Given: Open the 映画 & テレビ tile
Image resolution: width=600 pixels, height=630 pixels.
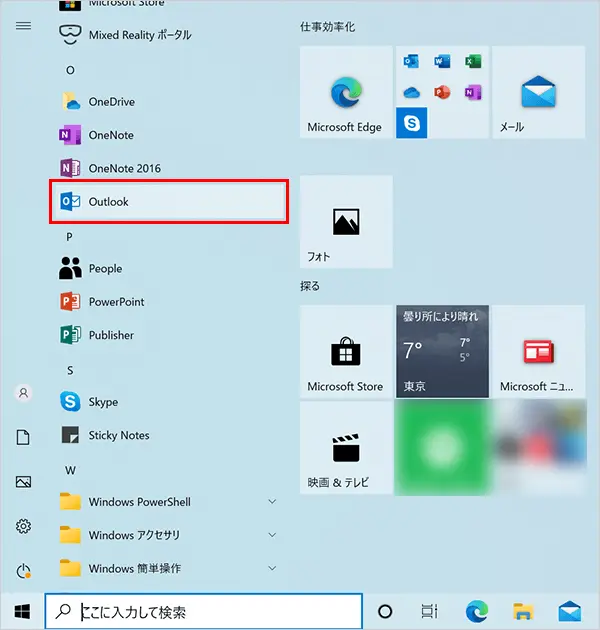Looking at the screenshot, I should tap(346, 448).
